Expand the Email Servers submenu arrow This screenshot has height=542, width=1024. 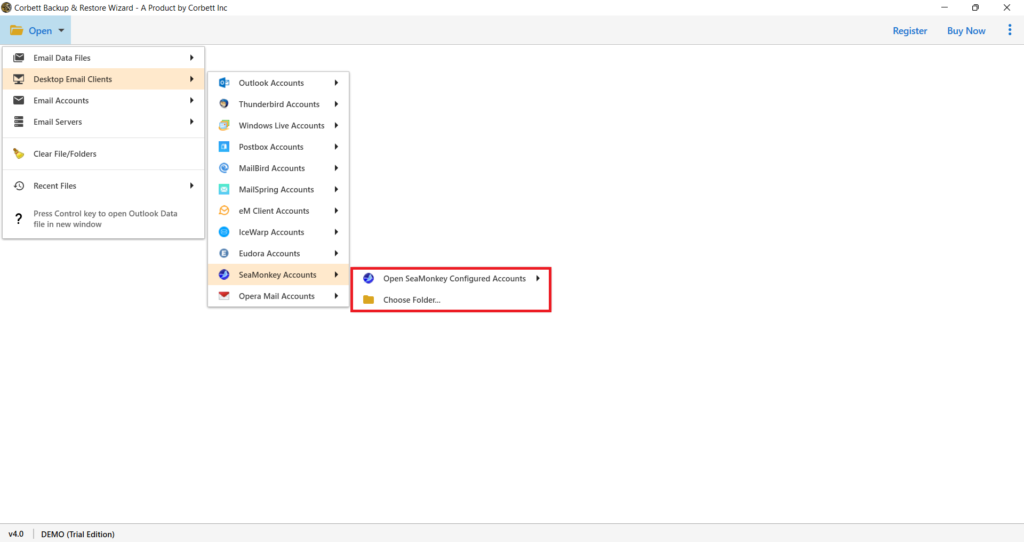pyautogui.click(x=192, y=121)
